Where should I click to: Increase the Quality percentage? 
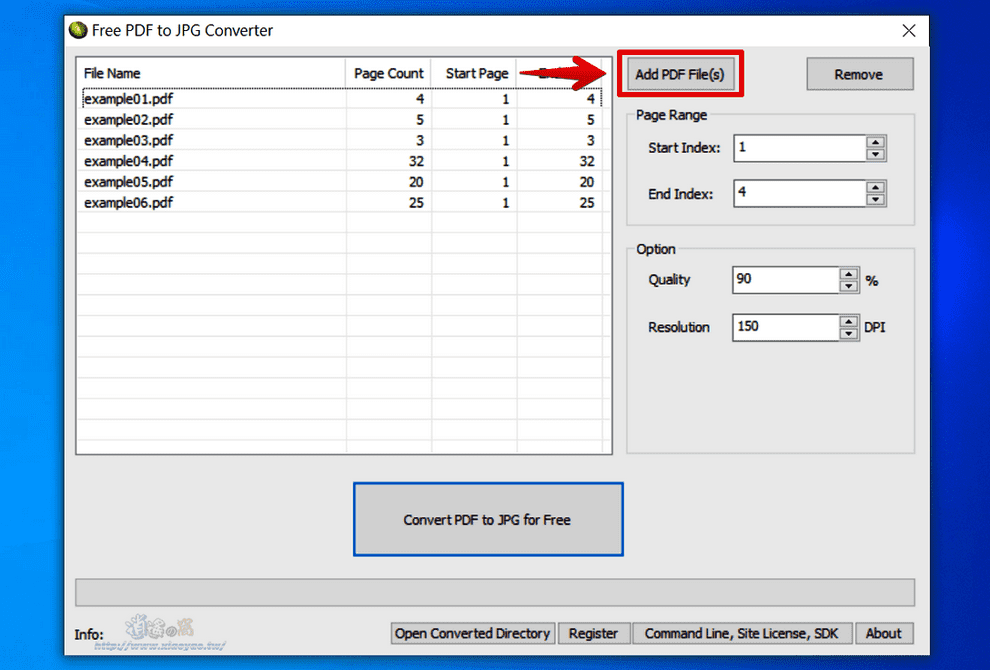tap(848, 274)
